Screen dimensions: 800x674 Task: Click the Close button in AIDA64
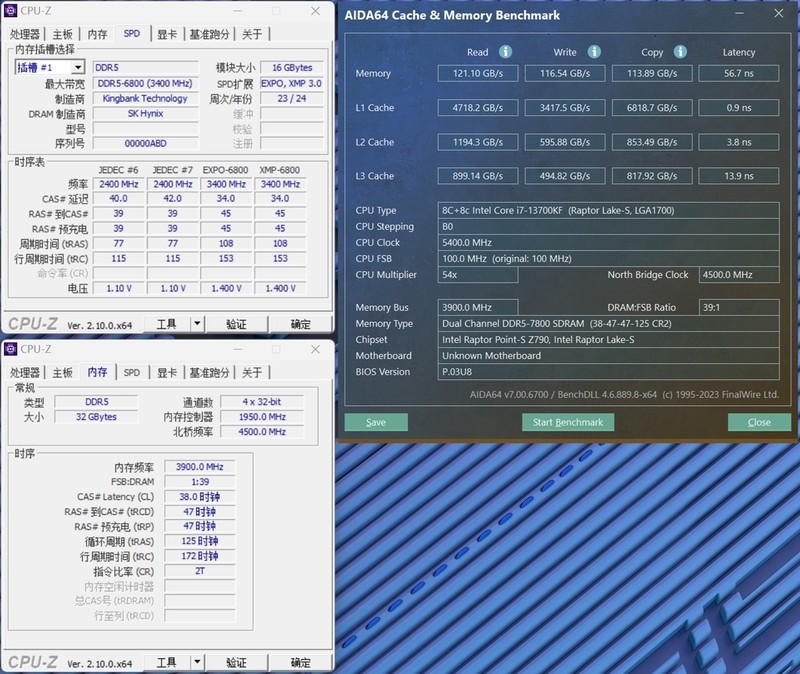tap(759, 422)
